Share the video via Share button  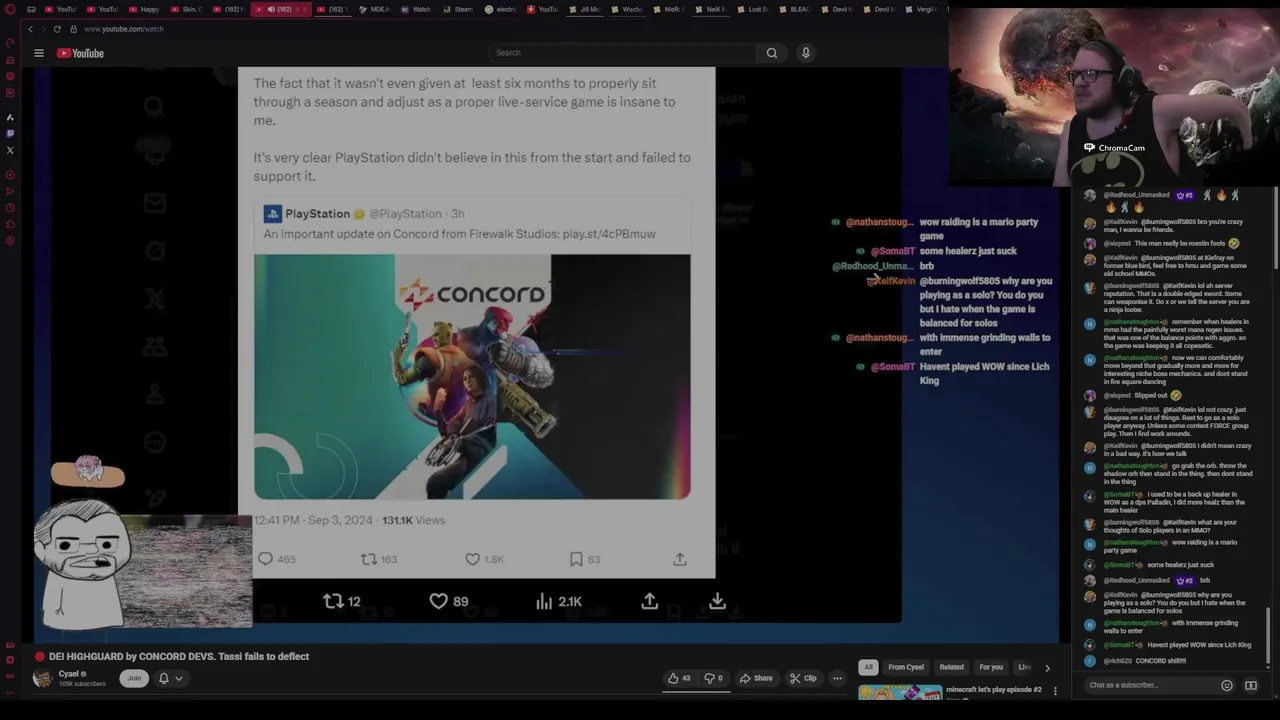(756, 678)
